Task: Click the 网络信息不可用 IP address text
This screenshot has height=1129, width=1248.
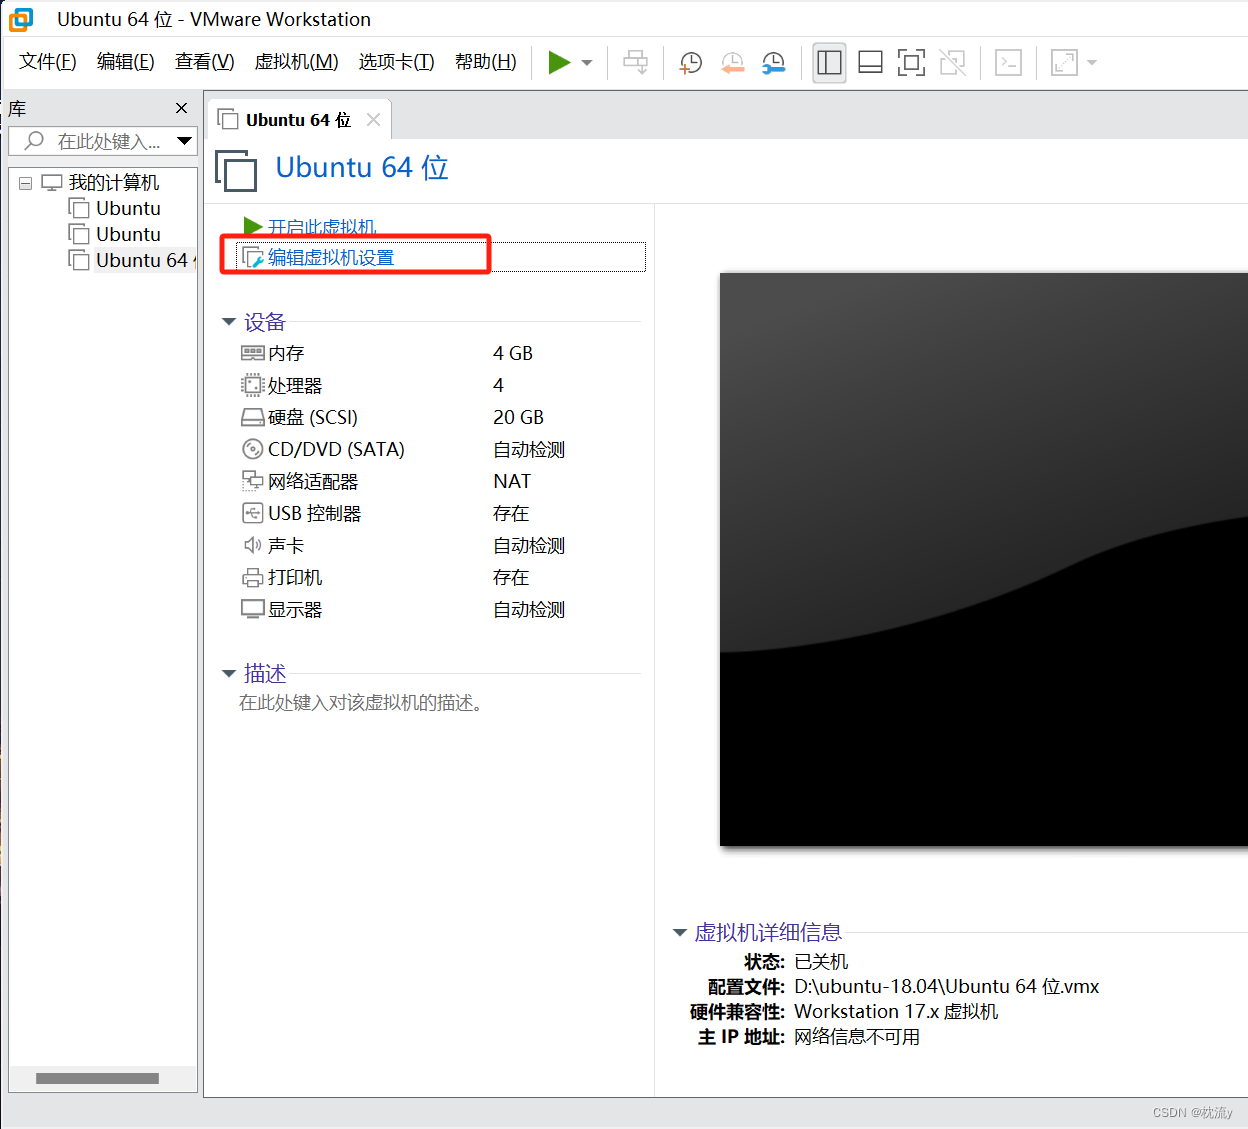Action: pyautogui.click(x=857, y=1037)
